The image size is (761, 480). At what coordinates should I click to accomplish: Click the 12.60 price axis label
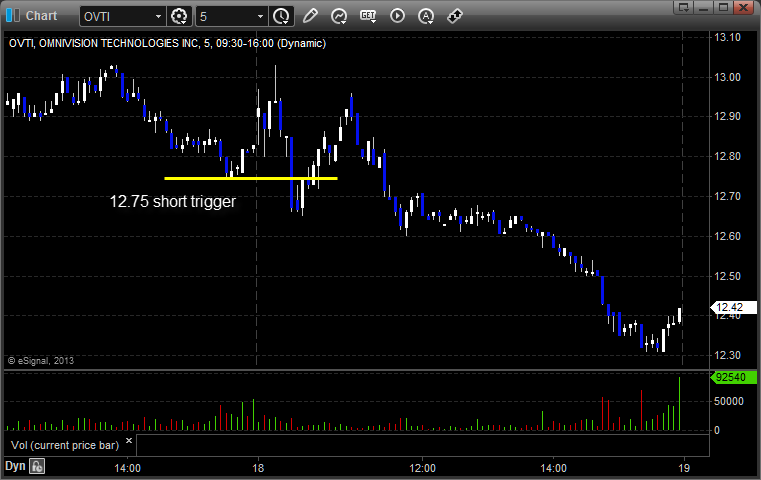click(728, 236)
